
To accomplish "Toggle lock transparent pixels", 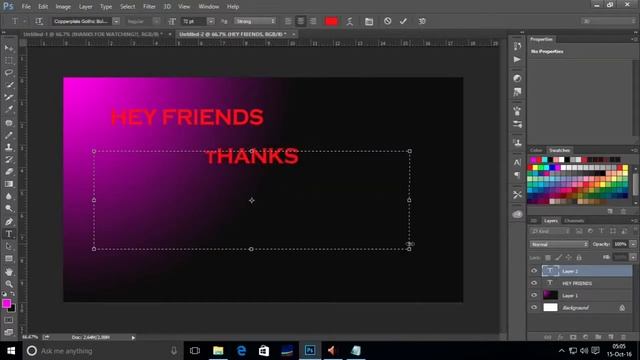I will click(x=548, y=258).
